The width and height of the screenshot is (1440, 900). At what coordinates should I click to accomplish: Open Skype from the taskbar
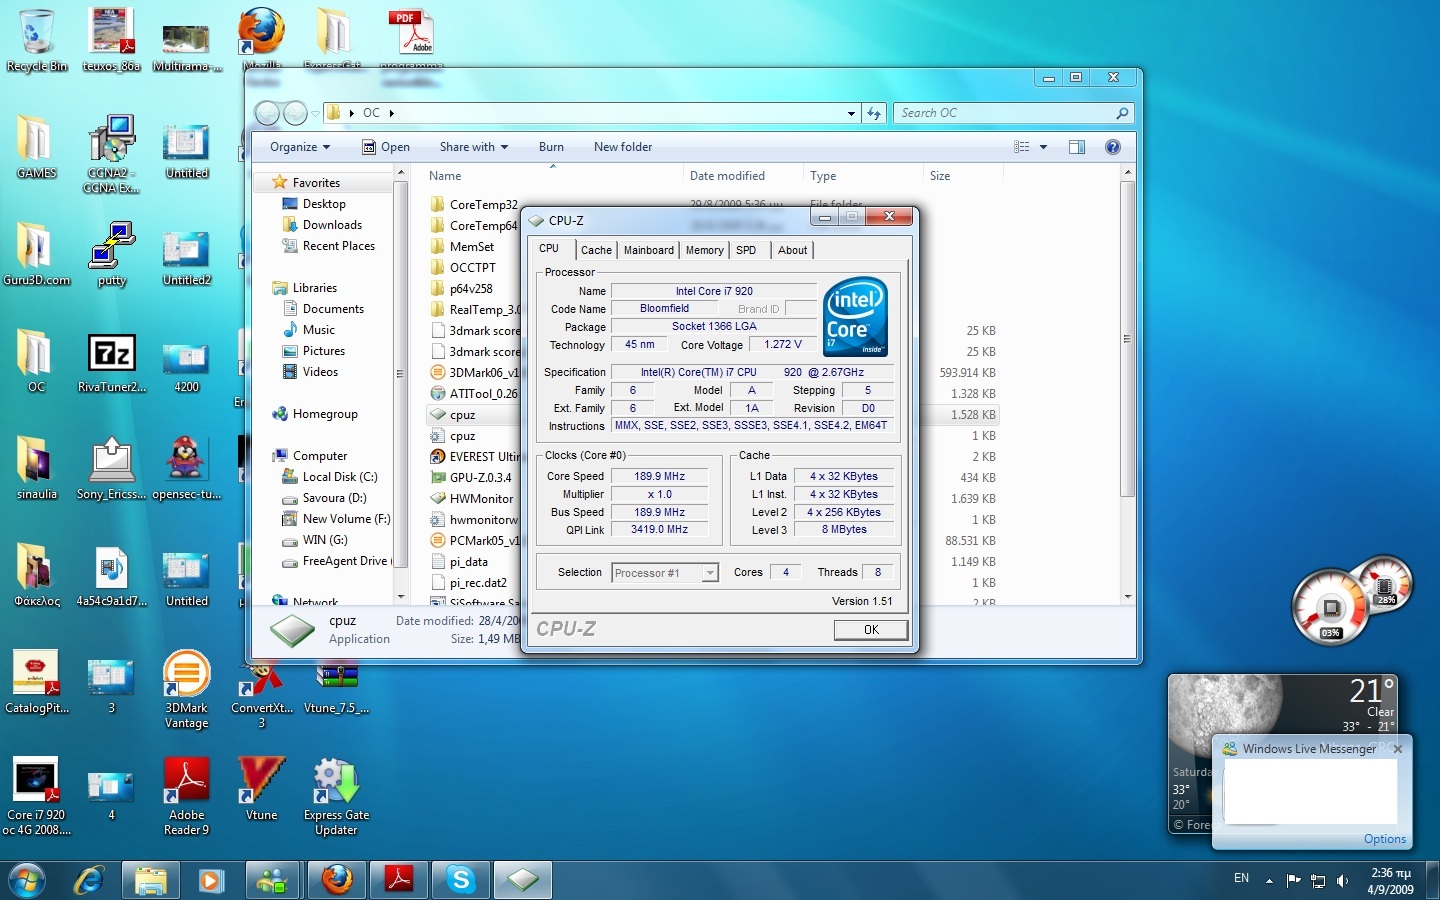pos(461,881)
